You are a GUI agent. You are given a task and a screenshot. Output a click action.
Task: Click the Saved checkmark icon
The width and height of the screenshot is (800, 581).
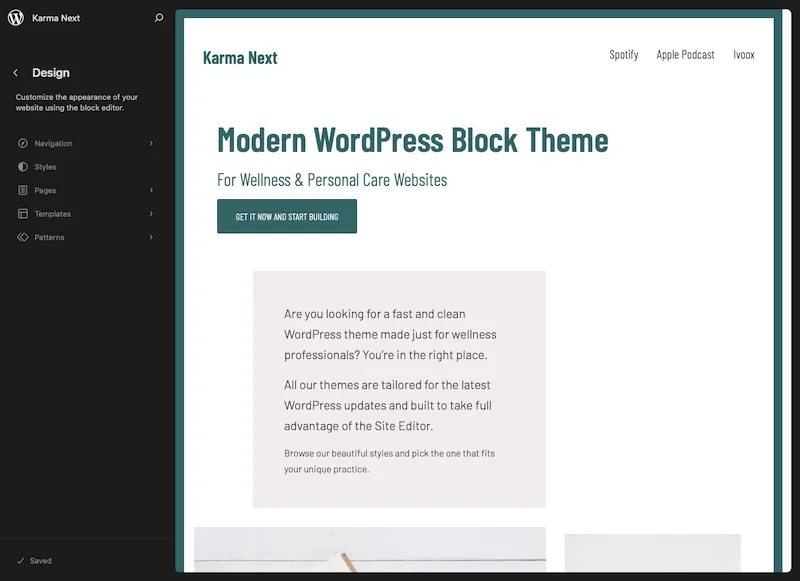20,561
